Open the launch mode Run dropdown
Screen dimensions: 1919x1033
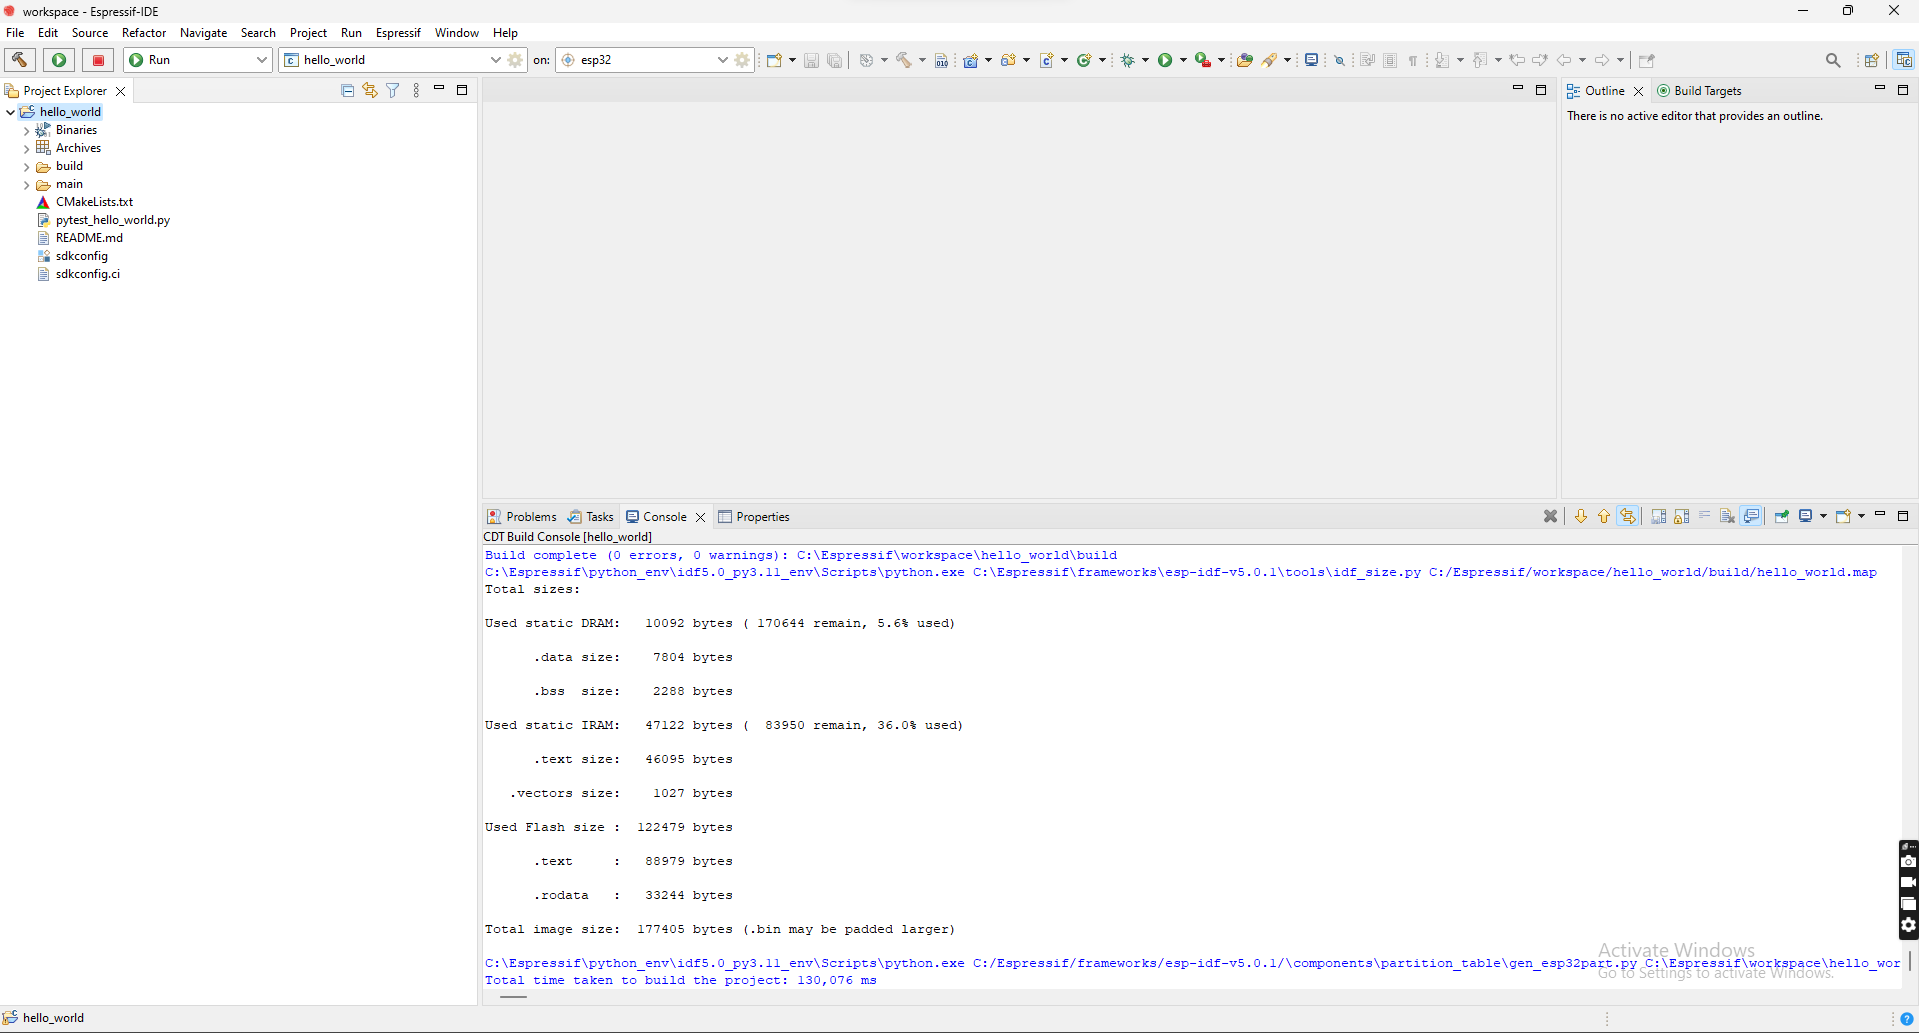click(198, 60)
